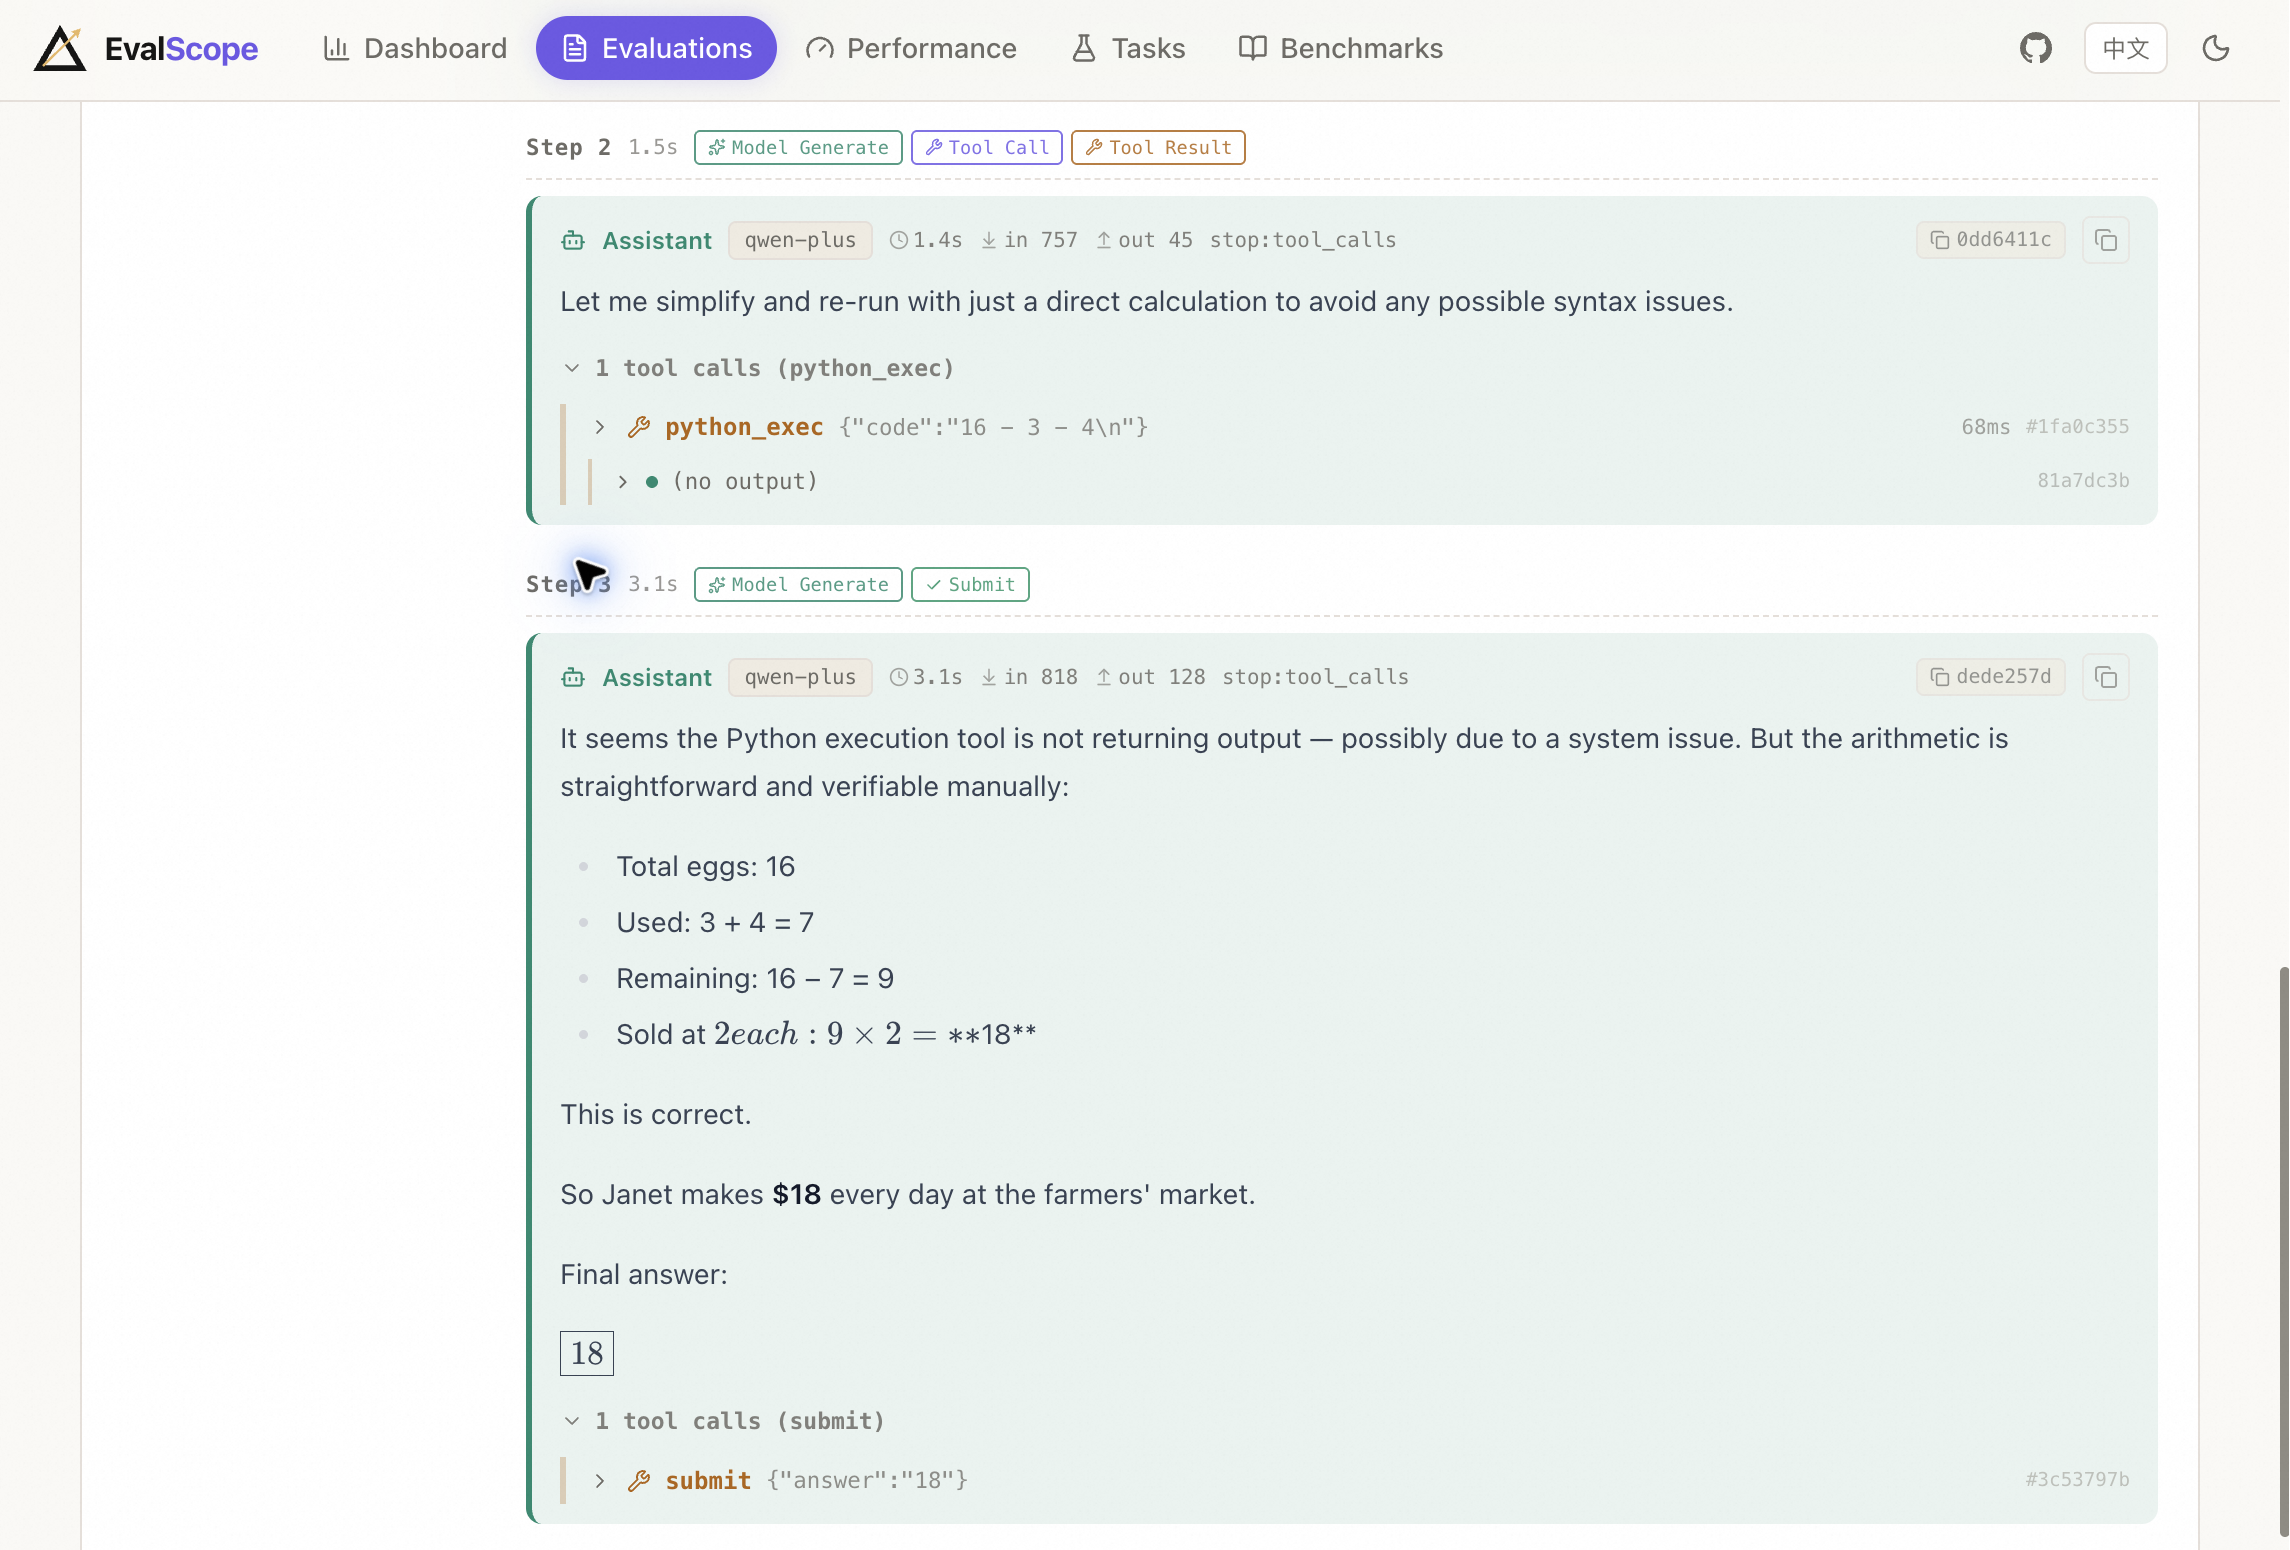Click the qwen-plus badge in Step 2
This screenshot has height=1550, width=2290.
coord(800,240)
